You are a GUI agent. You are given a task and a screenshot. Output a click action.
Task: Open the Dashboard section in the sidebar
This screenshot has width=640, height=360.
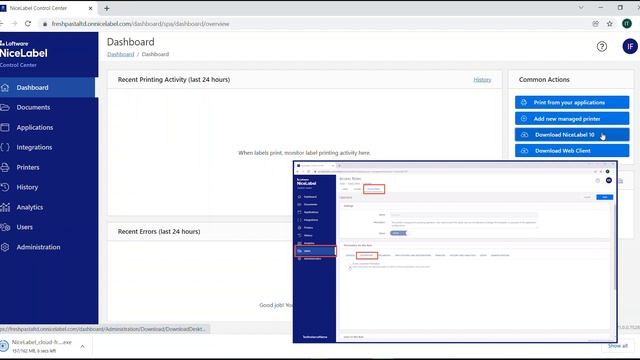pos(48,88)
